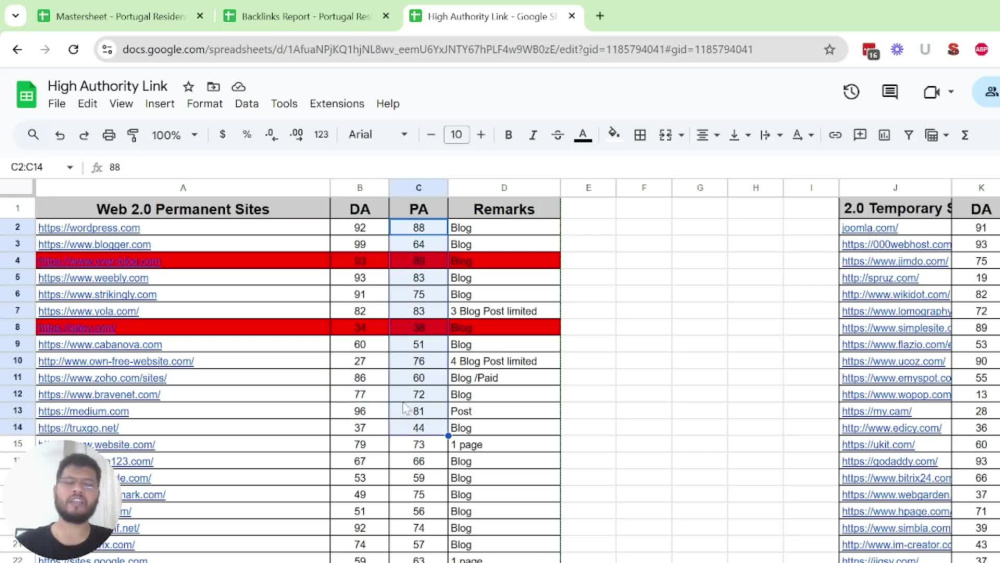
Task: Open the Format menu
Action: (205, 103)
